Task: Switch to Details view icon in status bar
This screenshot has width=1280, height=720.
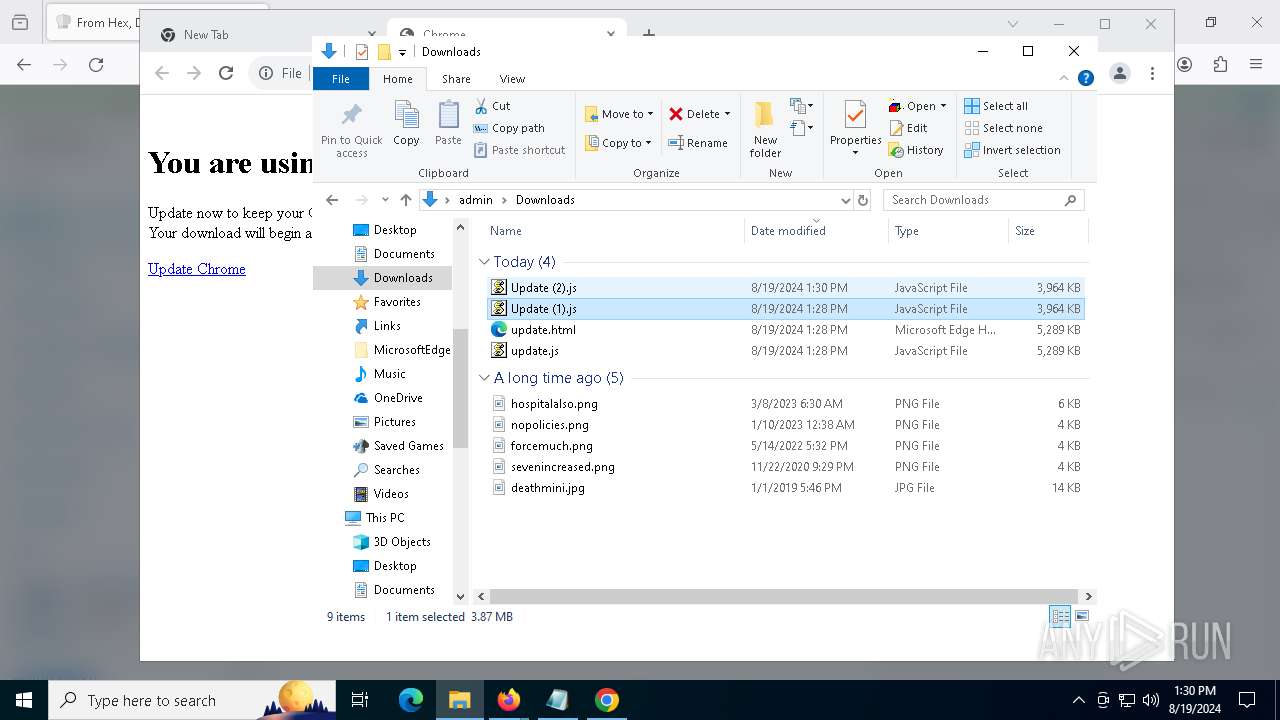Action: tap(1060, 617)
